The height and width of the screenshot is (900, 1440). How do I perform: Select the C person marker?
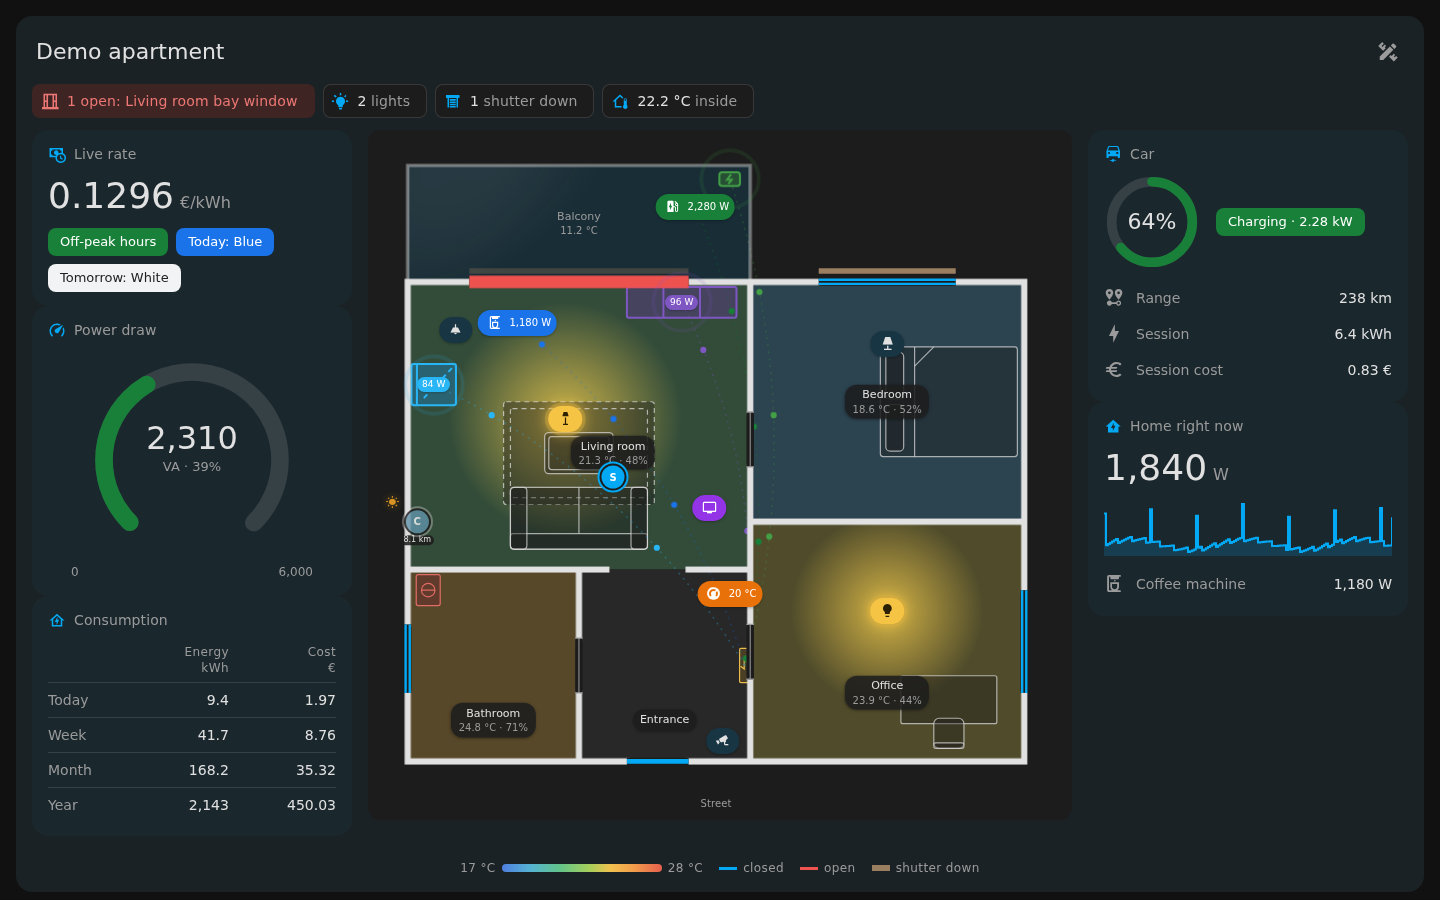[x=417, y=521]
